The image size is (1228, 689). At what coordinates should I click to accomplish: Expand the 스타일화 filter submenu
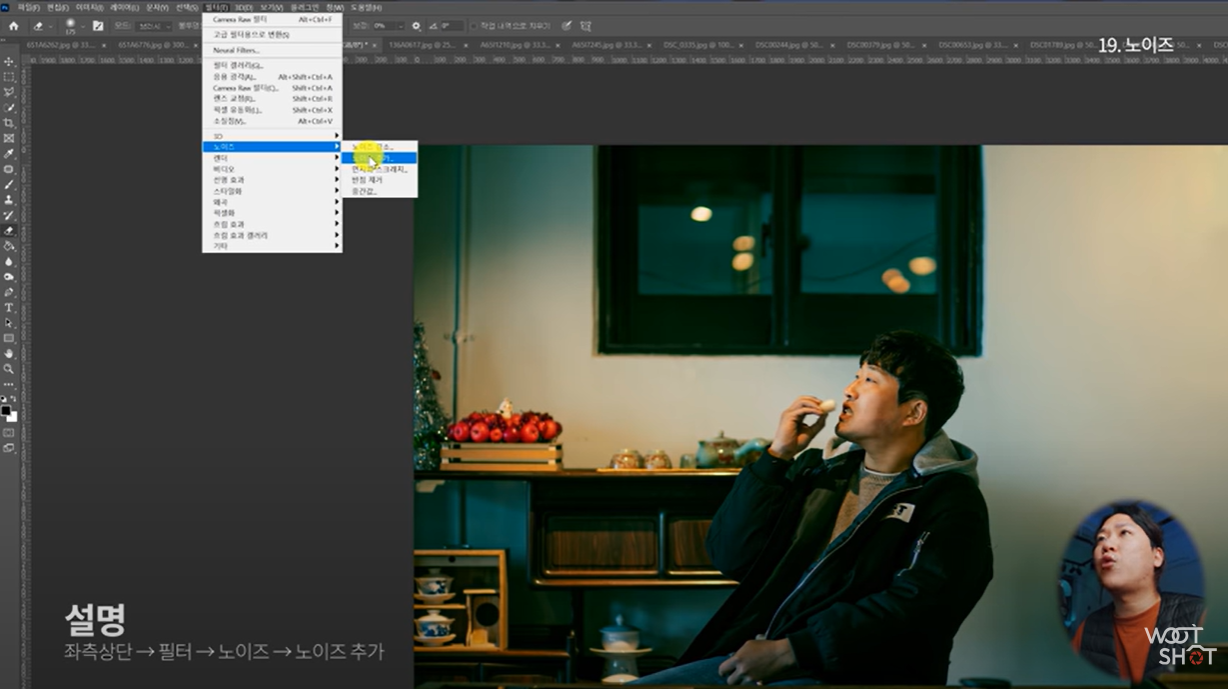tap(272, 191)
